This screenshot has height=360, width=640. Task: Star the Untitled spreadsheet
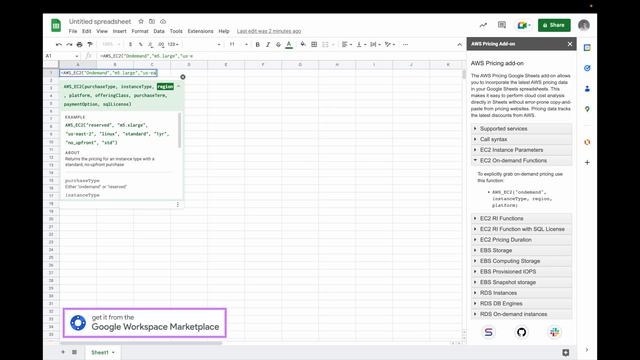pyautogui.click(x=141, y=21)
